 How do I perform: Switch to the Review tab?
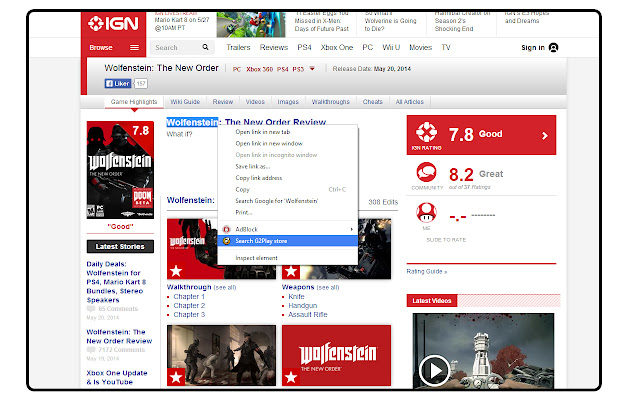(223, 102)
